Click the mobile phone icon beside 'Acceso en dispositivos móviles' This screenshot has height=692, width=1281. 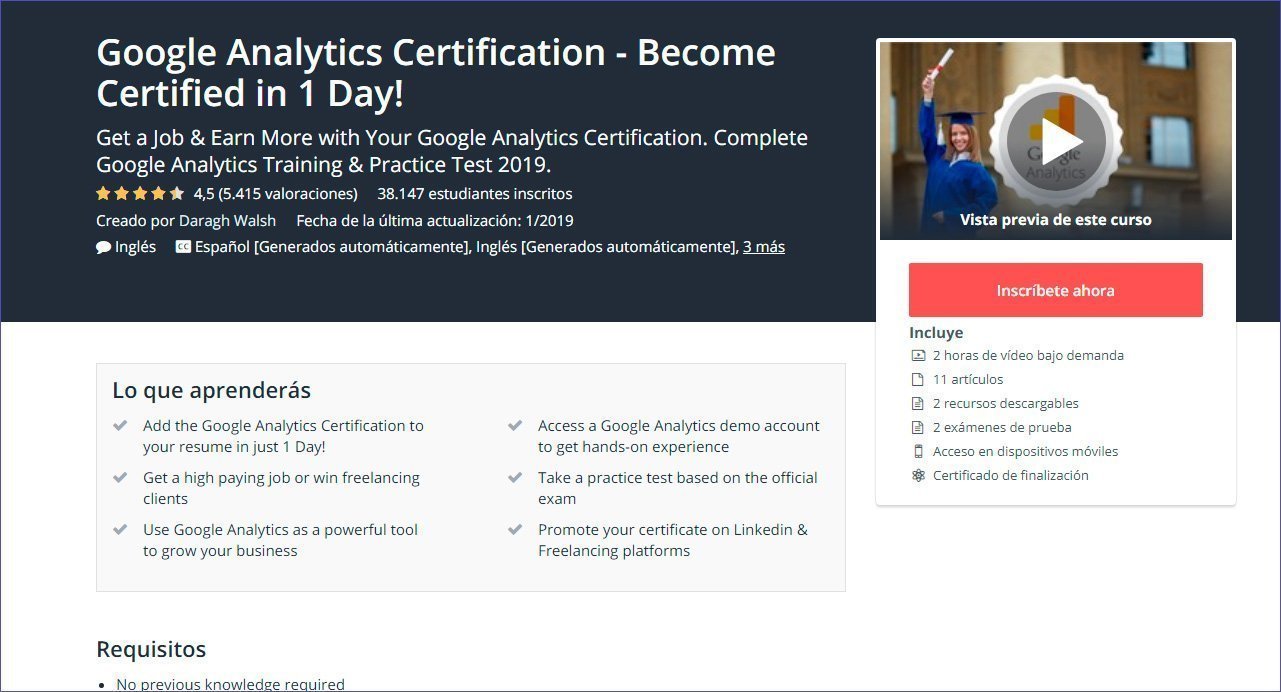(918, 451)
